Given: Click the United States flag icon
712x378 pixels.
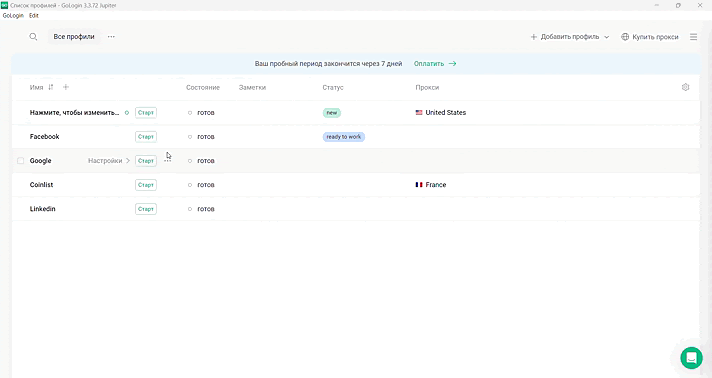Looking at the screenshot, I should (419, 113).
